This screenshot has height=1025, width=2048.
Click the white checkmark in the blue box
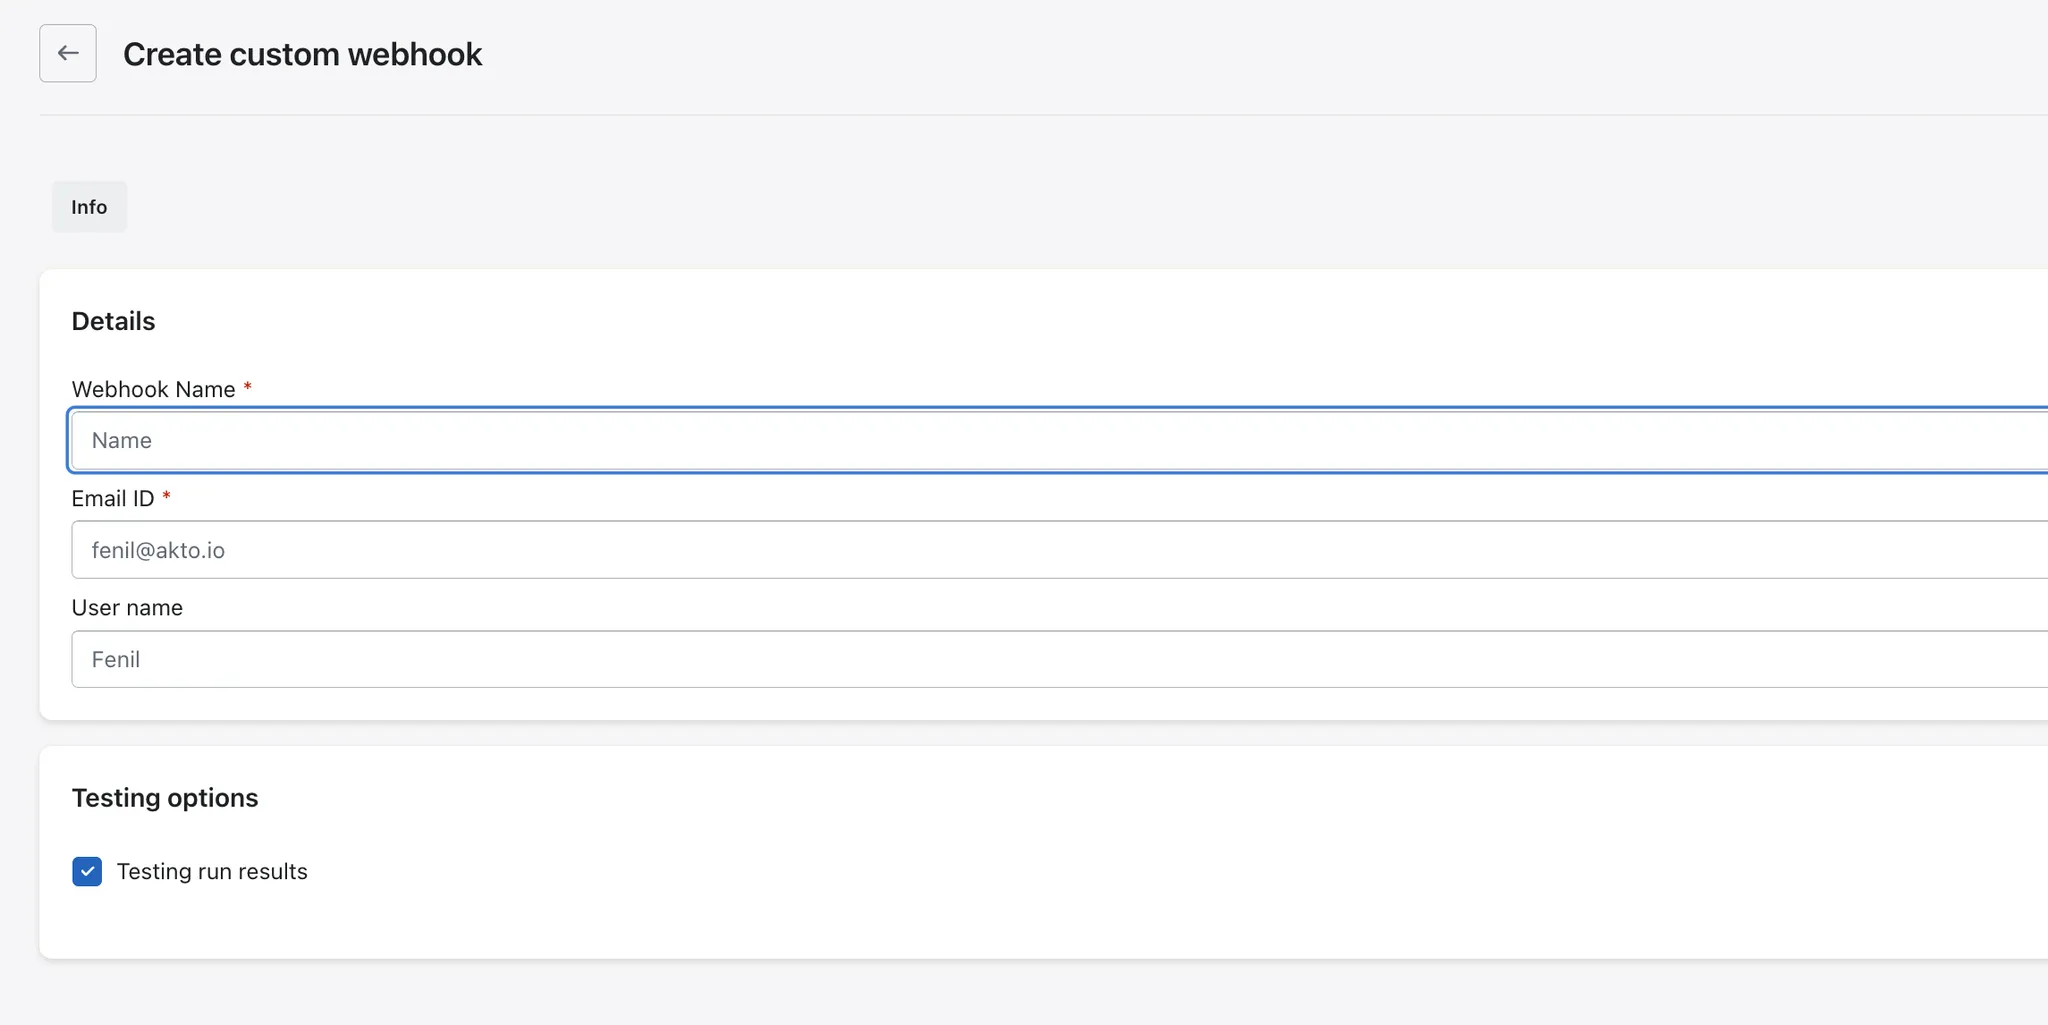pyautogui.click(x=87, y=872)
